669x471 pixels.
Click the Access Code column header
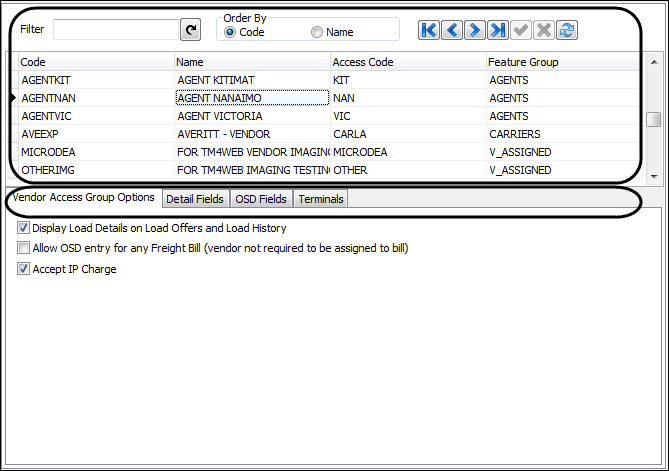pos(408,62)
